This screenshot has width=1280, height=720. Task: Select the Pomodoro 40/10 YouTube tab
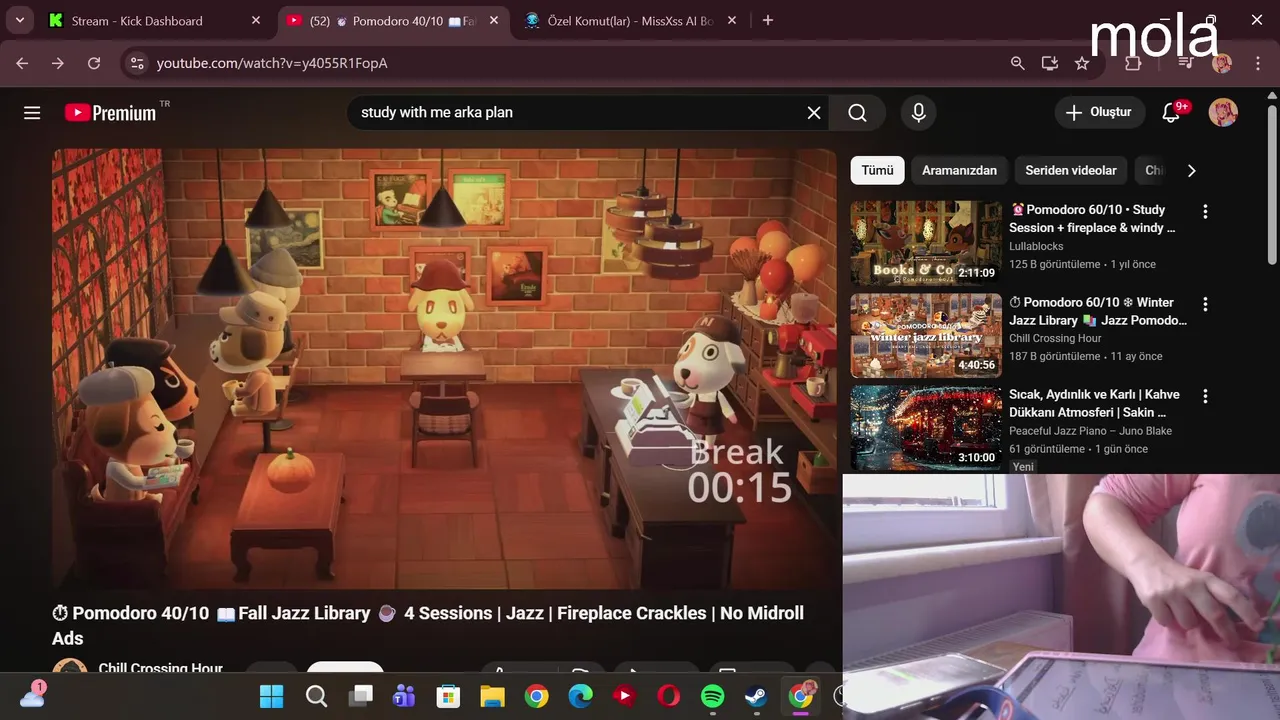392,20
